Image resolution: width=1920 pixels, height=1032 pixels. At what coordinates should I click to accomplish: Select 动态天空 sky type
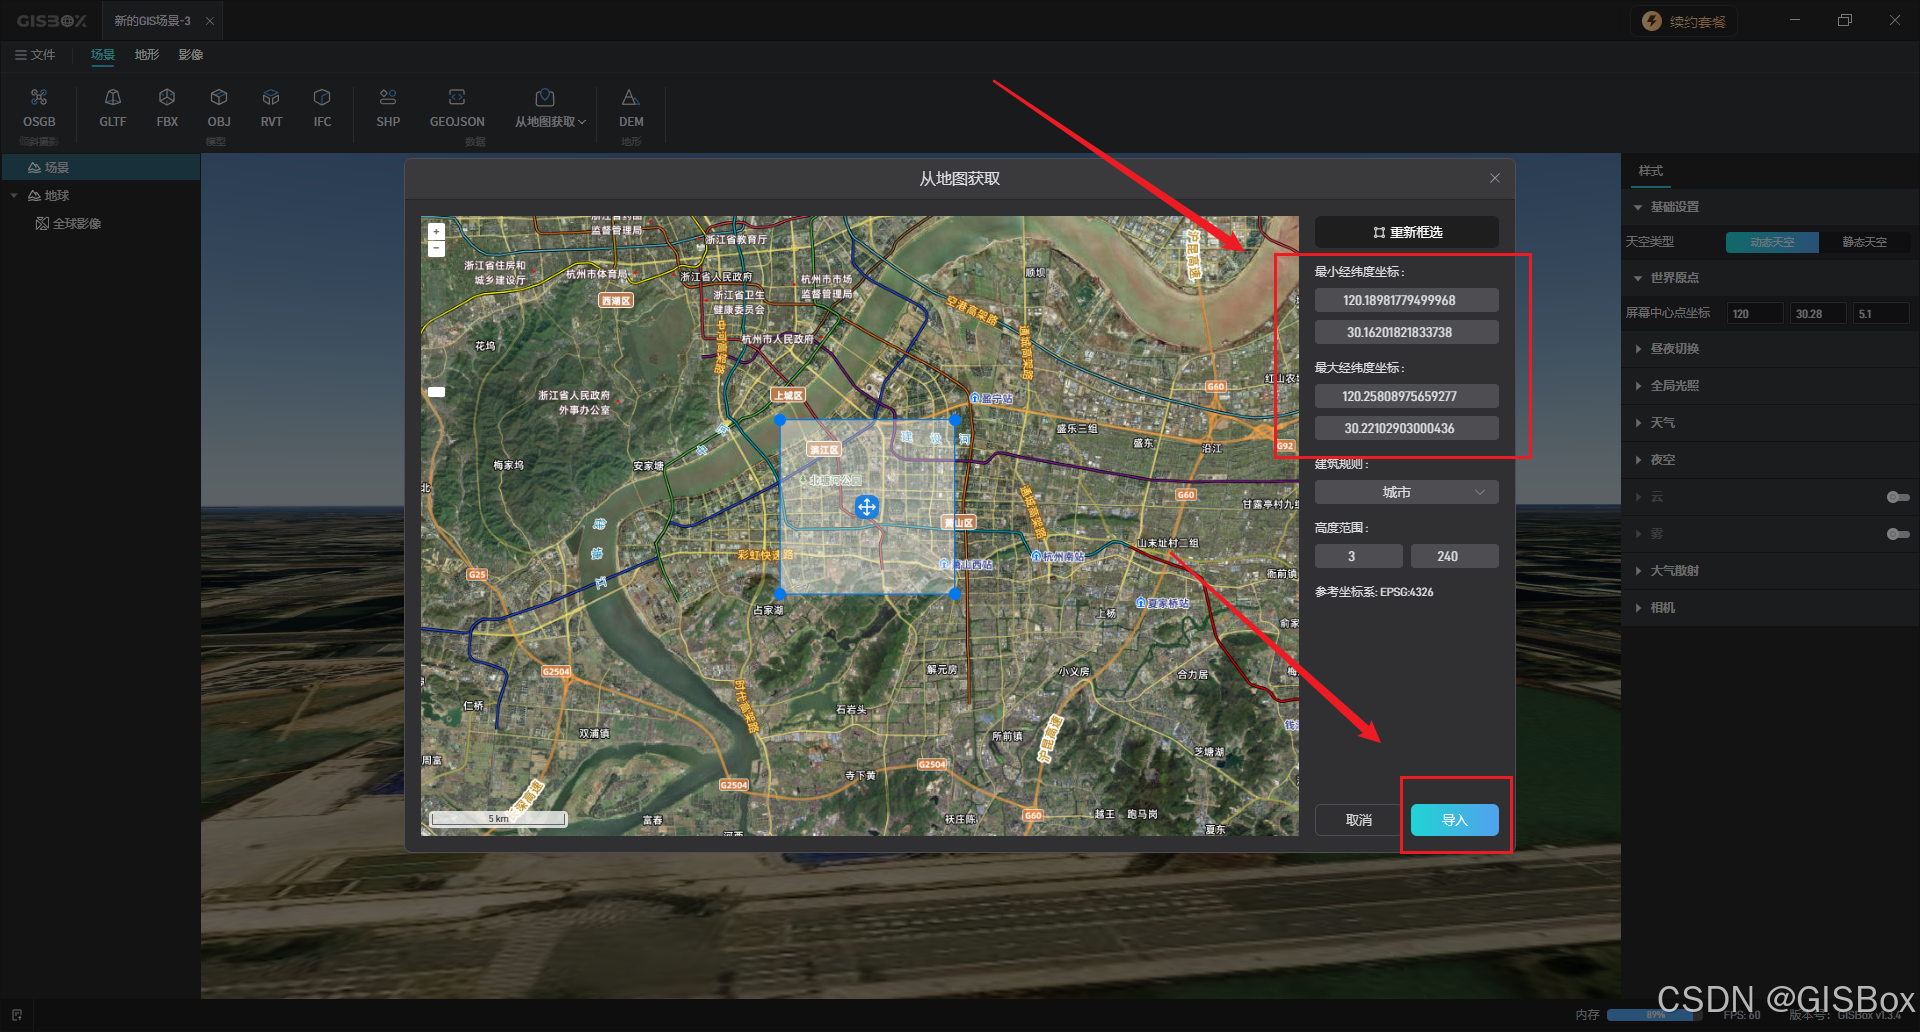tap(1772, 242)
